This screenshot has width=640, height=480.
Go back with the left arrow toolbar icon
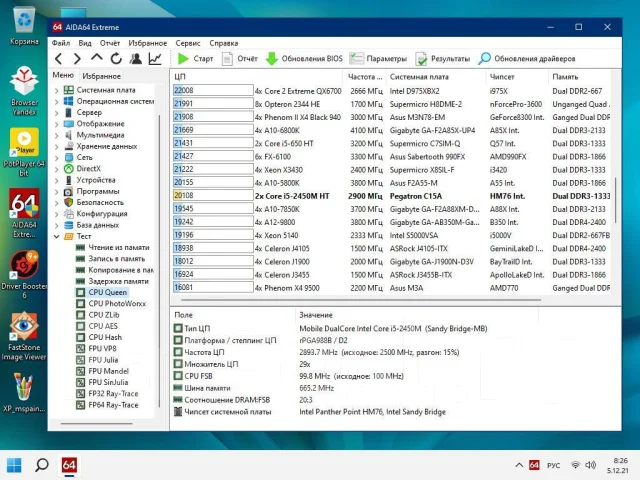59,59
